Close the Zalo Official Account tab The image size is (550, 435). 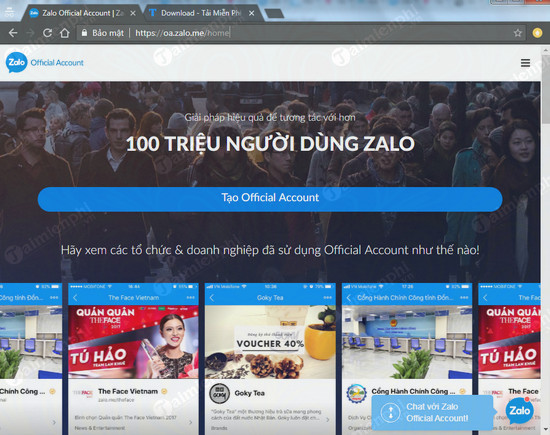coord(133,13)
